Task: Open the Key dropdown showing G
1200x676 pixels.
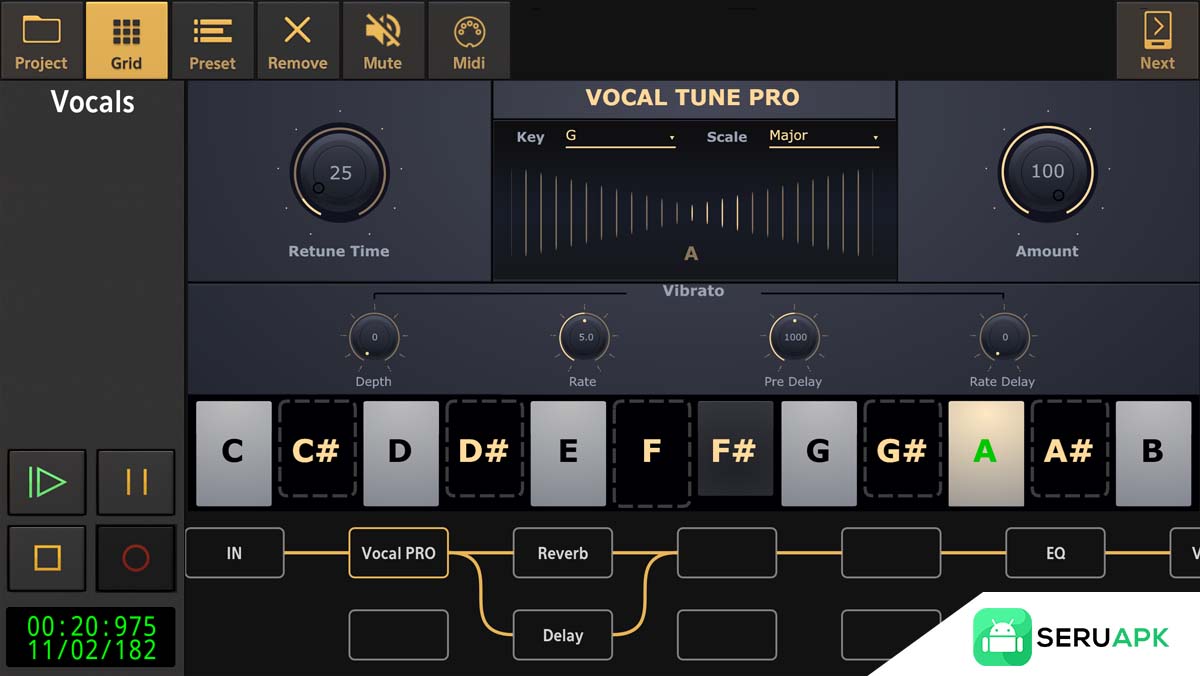Action: (620, 136)
